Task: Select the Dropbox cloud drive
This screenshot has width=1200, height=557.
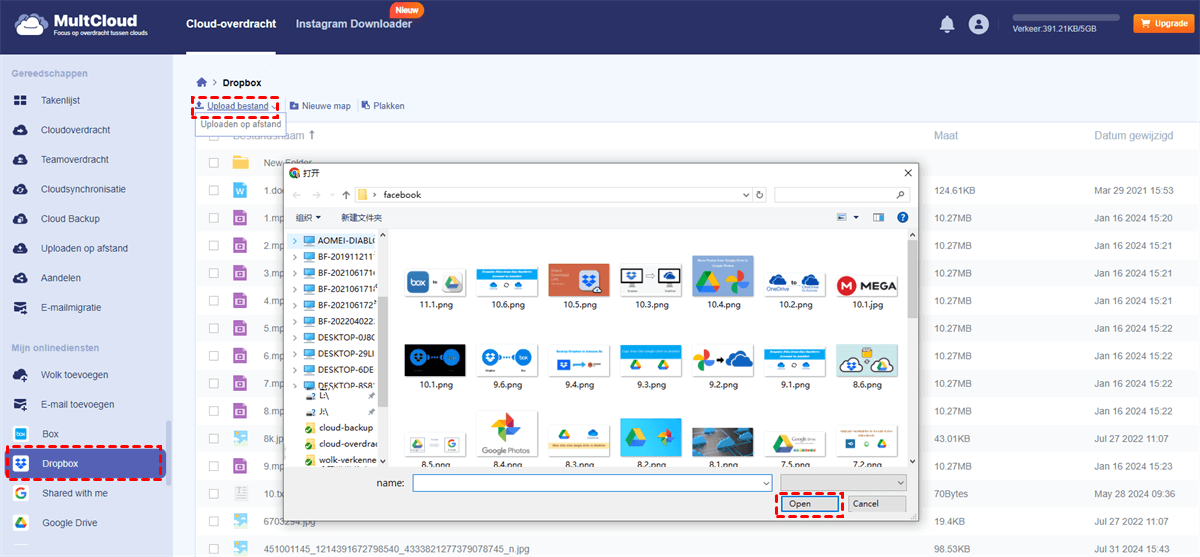Action: 84,464
